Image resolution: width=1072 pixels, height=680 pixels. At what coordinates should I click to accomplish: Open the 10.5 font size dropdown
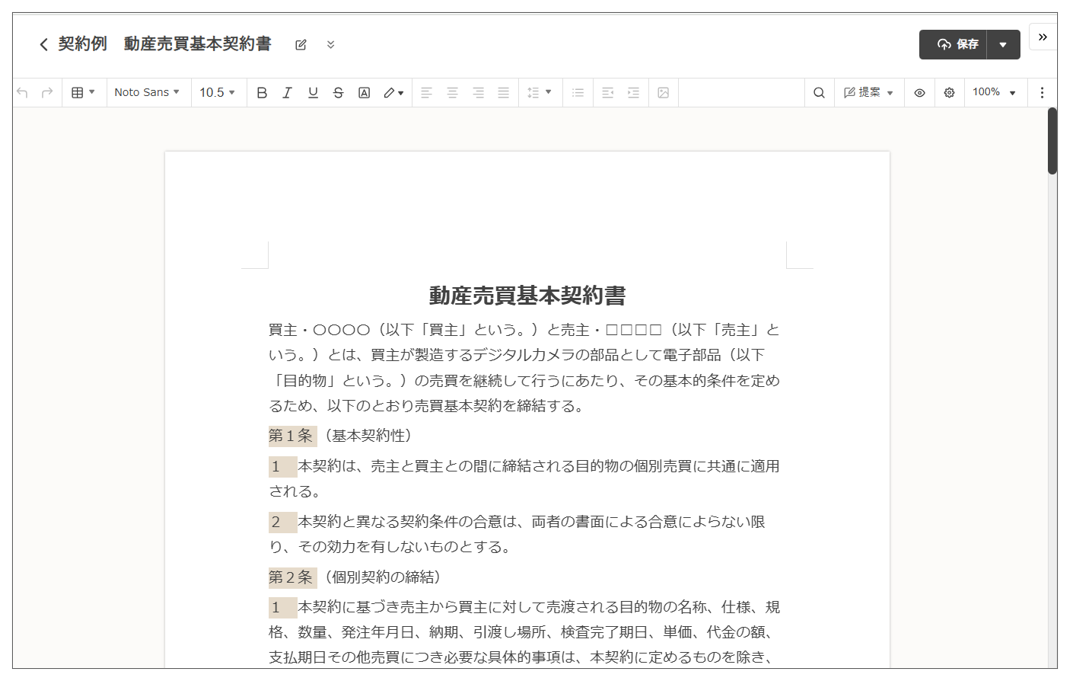[x=217, y=93]
